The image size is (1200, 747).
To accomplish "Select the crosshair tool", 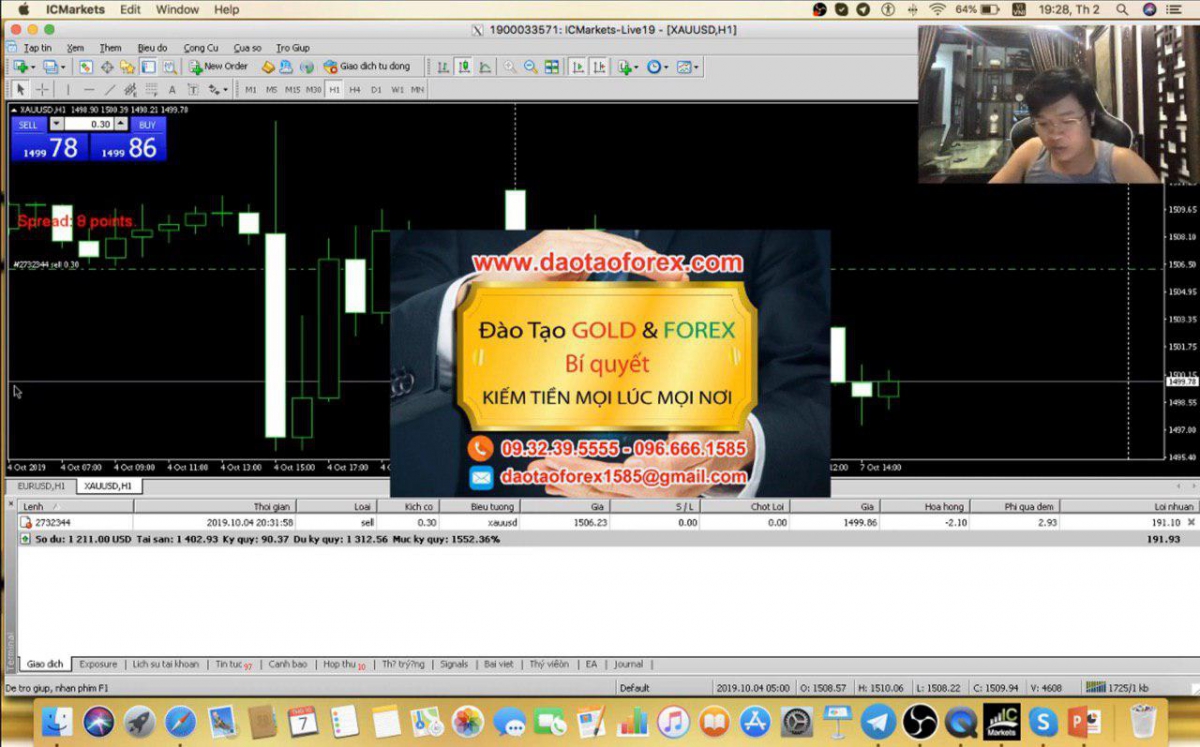I will pos(42,90).
